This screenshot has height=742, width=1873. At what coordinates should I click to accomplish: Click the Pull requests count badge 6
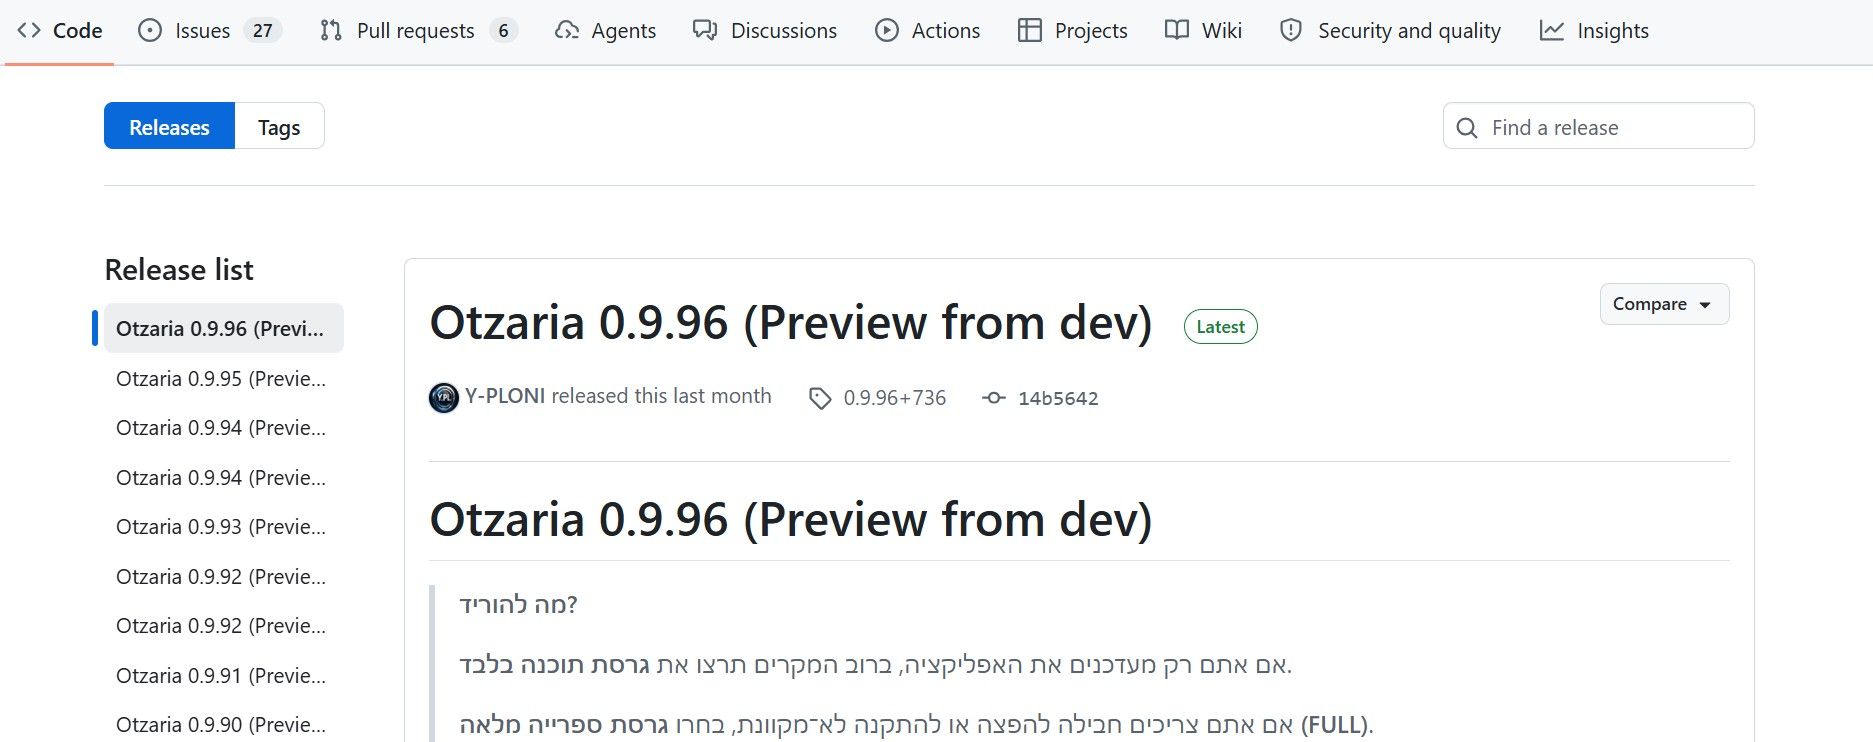click(503, 31)
